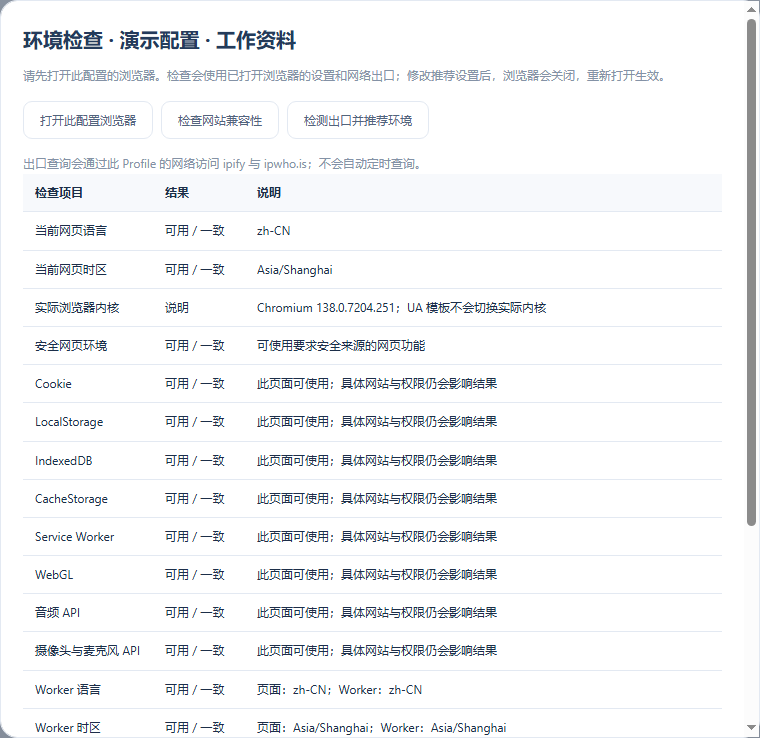Click the Worker 时区 row label

click(68, 727)
